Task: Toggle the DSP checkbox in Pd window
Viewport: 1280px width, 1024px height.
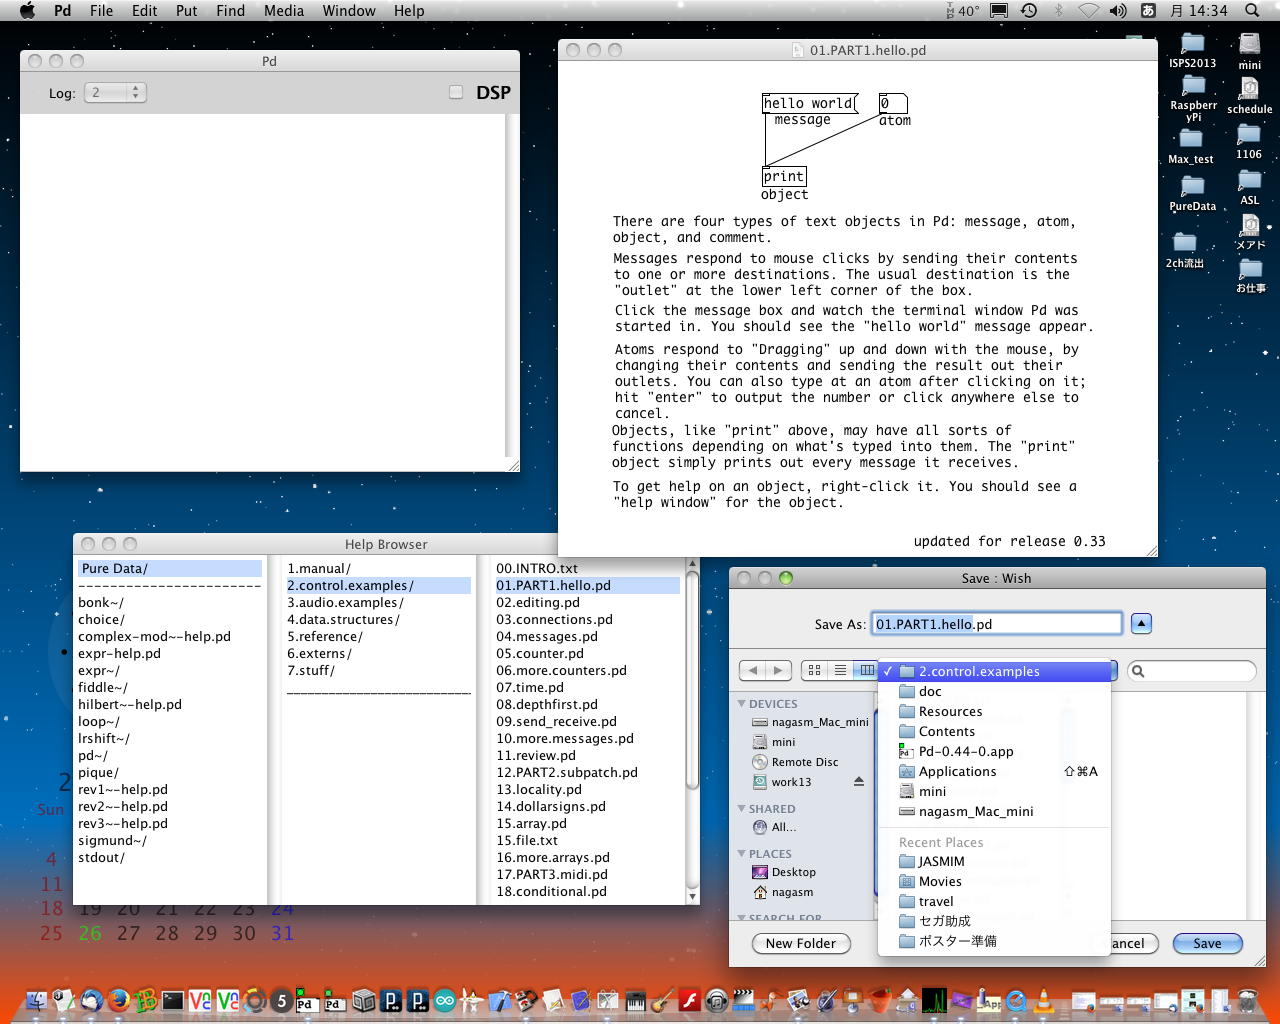Action: coord(456,92)
